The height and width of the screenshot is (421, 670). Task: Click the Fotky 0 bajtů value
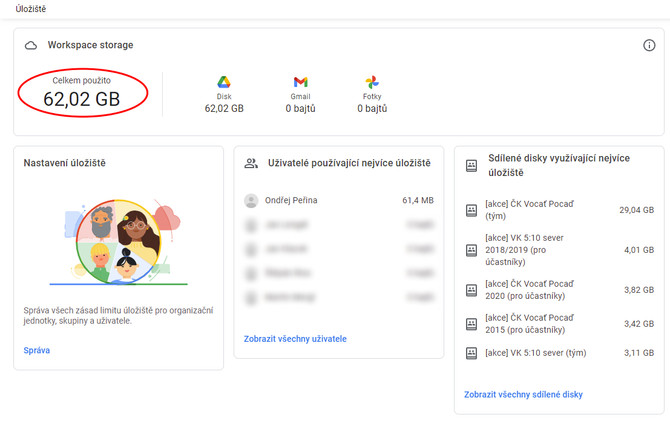coord(372,109)
